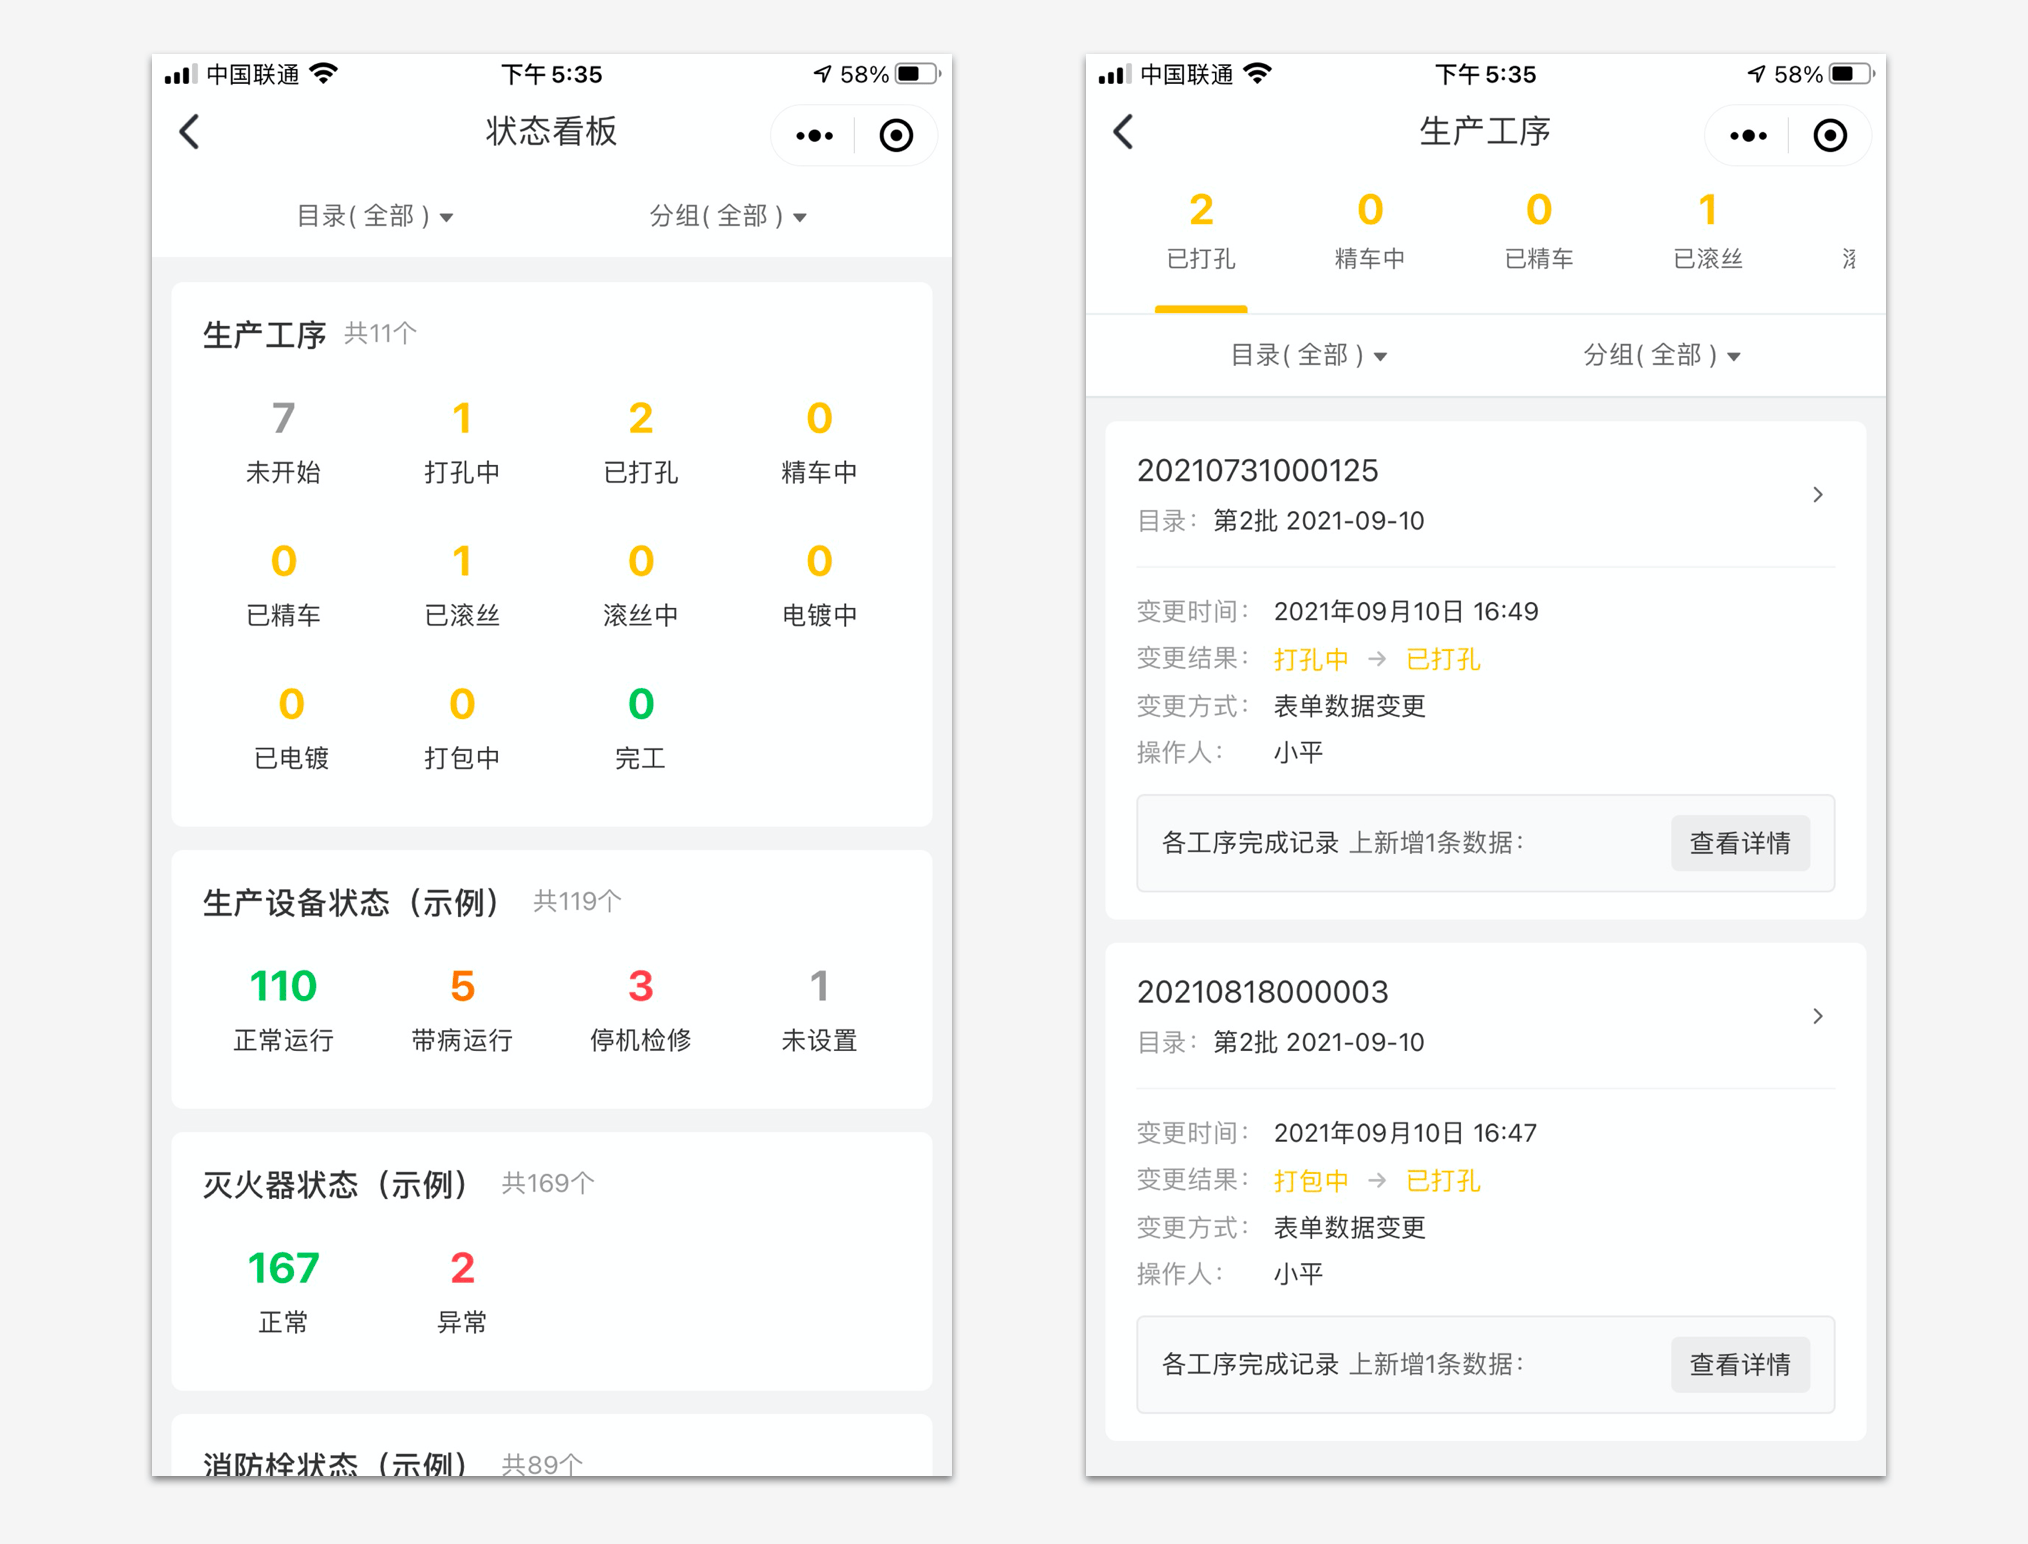Open more options menu on 状态看板
Viewport: 2028px width, 1544px height.
coord(814,135)
